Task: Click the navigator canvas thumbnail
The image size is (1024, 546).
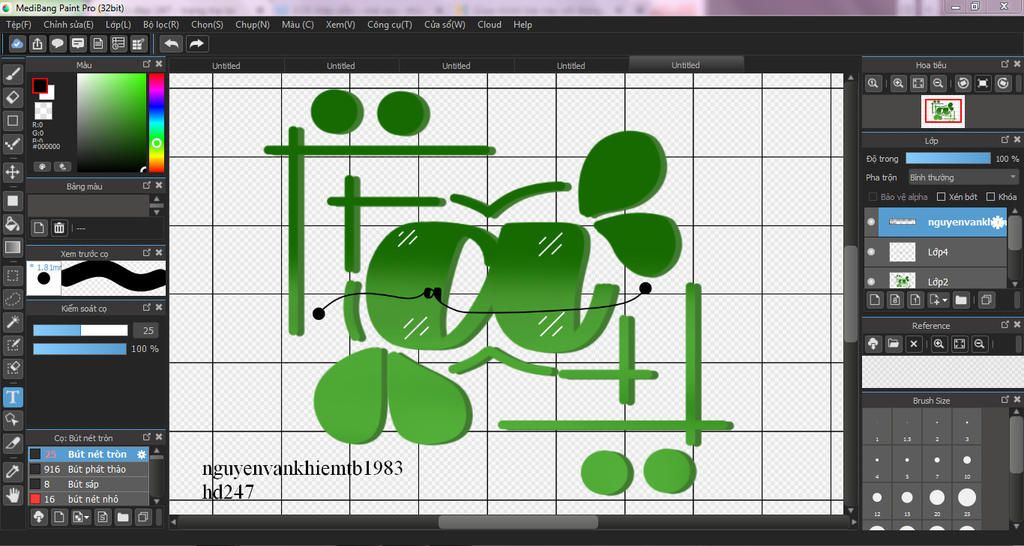Action: click(x=942, y=112)
